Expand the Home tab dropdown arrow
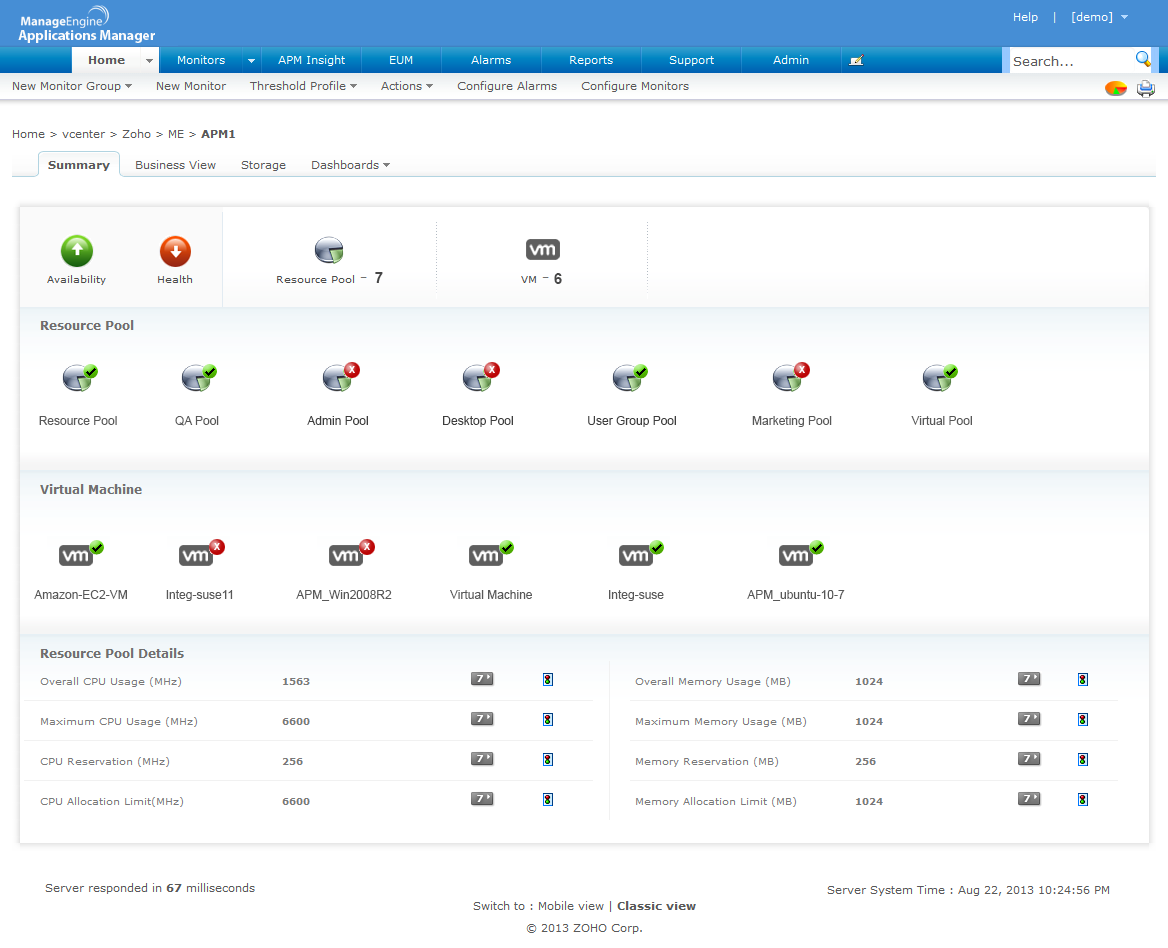1168x948 pixels. point(149,60)
